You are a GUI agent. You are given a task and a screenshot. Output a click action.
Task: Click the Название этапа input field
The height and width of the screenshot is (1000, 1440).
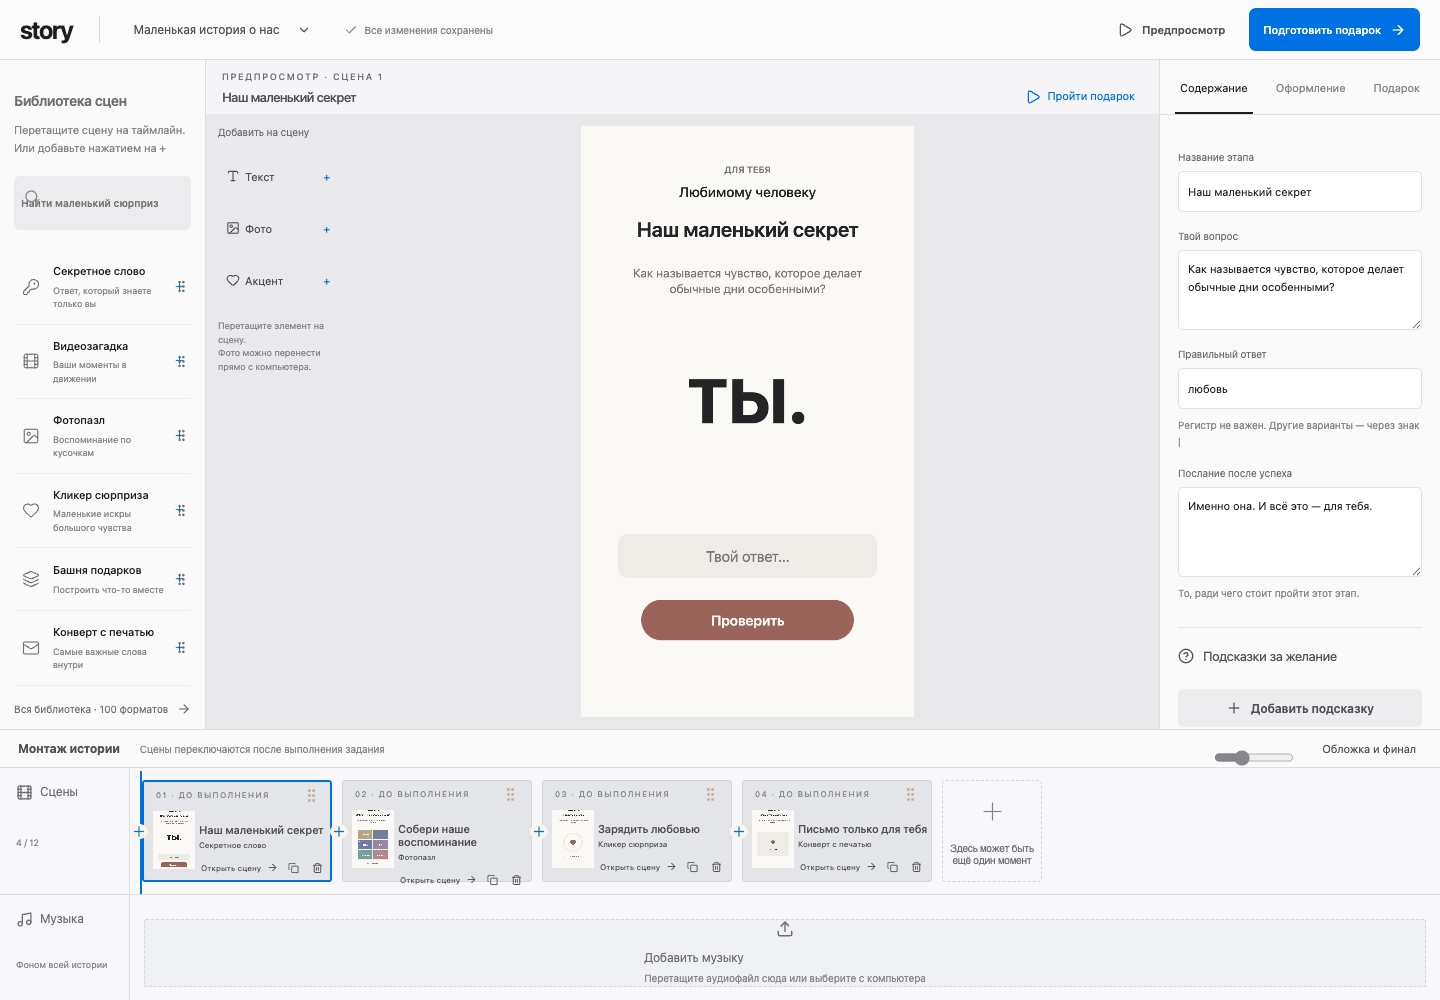tap(1299, 192)
